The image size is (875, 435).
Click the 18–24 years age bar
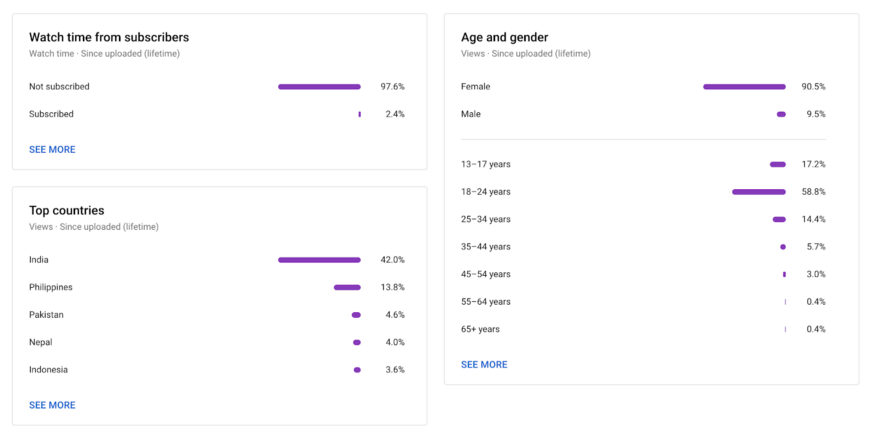pyautogui.click(x=759, y=192)
